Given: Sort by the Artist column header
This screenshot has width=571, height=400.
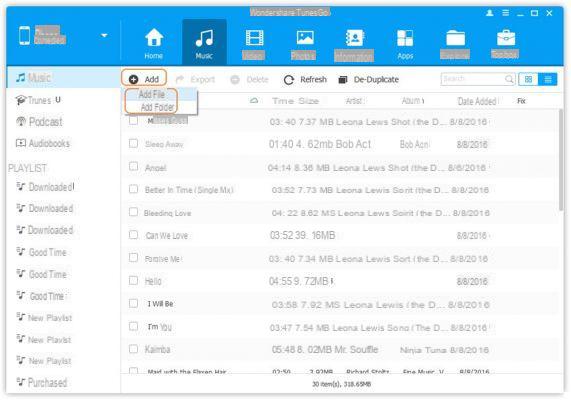Looking at the screenshot, I should [355, 101].
